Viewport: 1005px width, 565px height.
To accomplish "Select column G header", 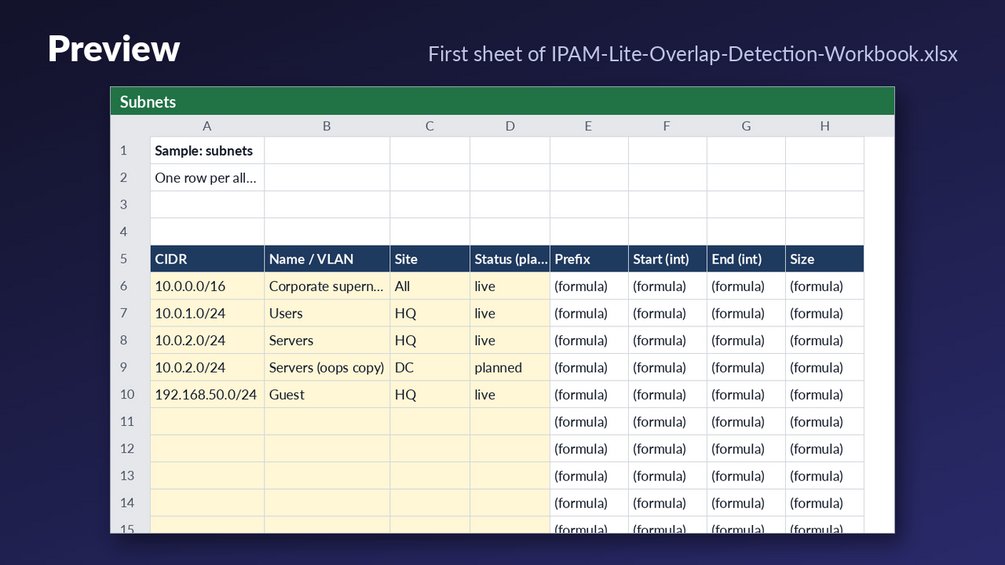I will [746, 126].
